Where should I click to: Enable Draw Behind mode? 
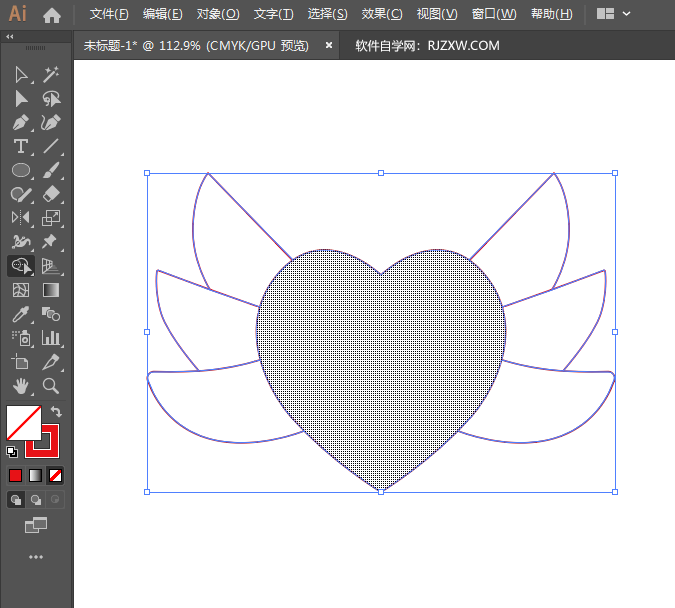[x=36, y=500]
